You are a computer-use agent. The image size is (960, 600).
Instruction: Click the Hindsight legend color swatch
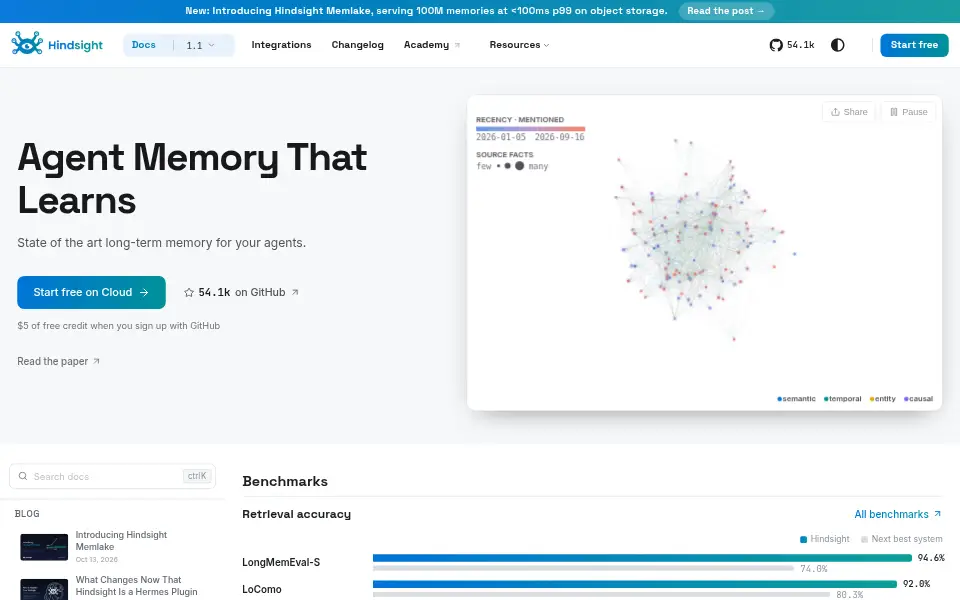tap(803, 539)
